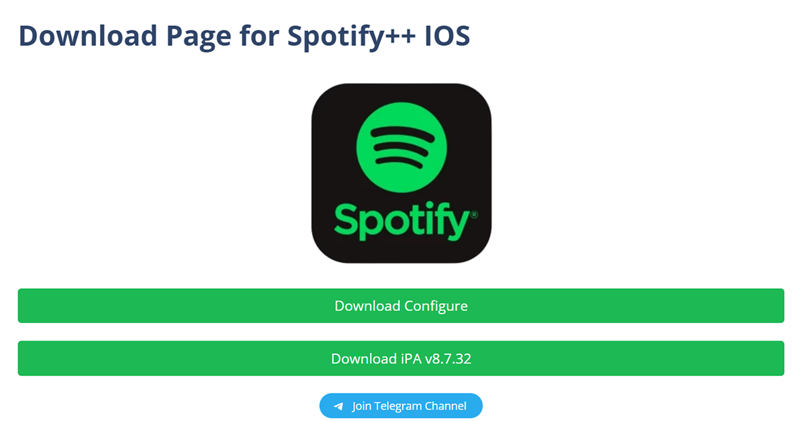Click the "Configure" text on green button
This screenshot has height=421, width=800.
pyautogui.click(x=436, y=306)
